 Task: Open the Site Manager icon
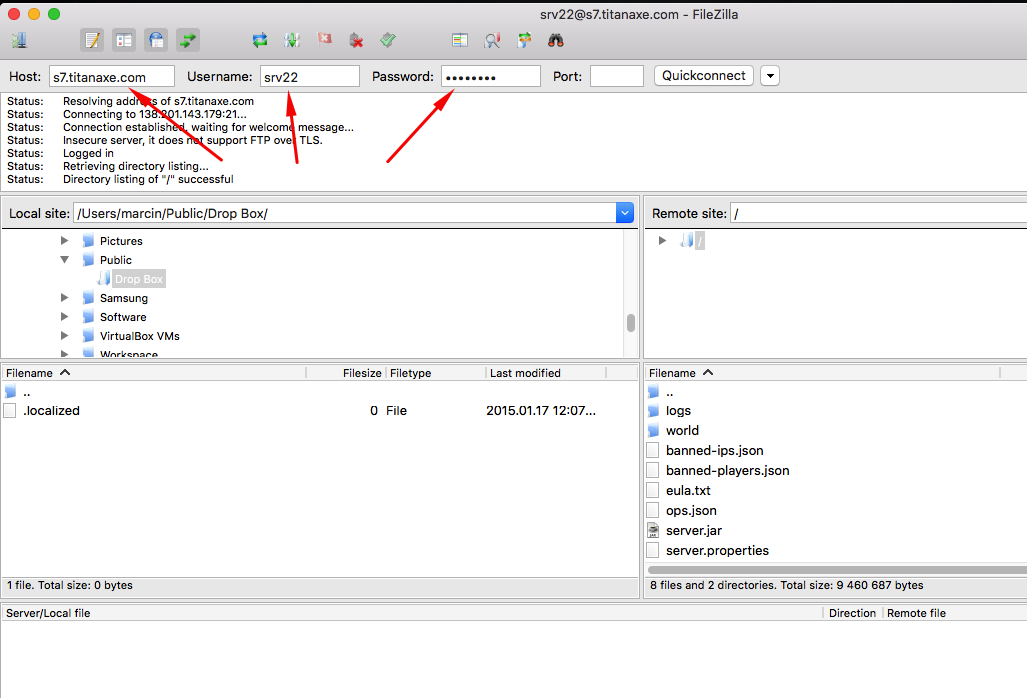pos(19,41)
